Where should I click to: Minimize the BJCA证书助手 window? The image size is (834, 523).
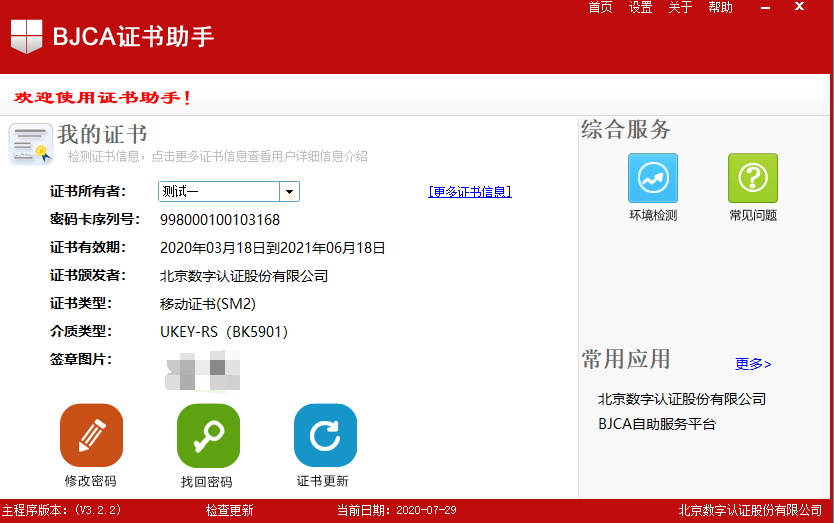click(x=766, y=8)
